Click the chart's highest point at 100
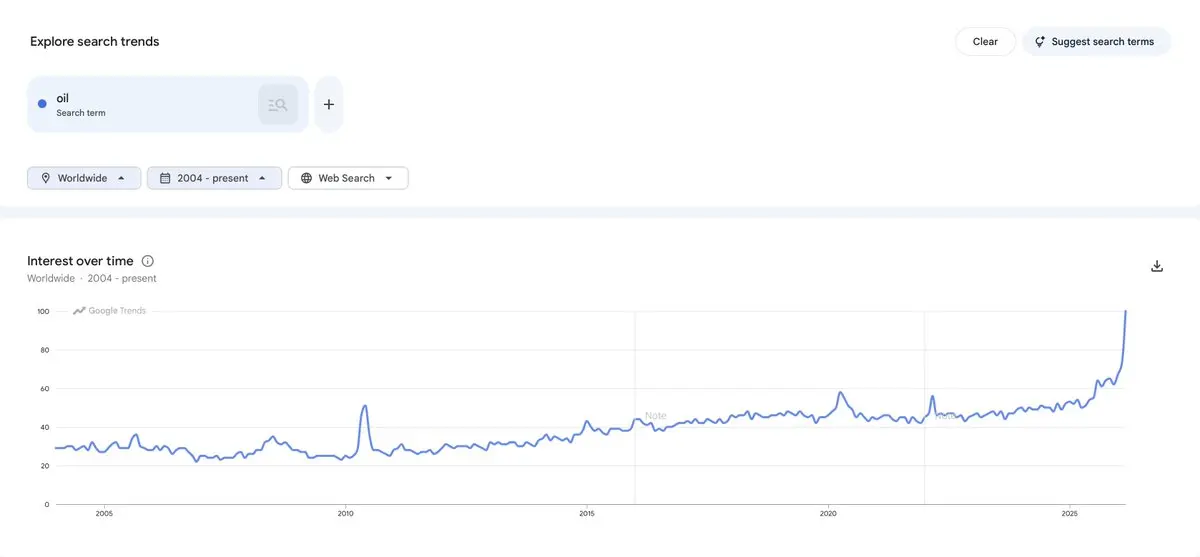 (1126, 312)
